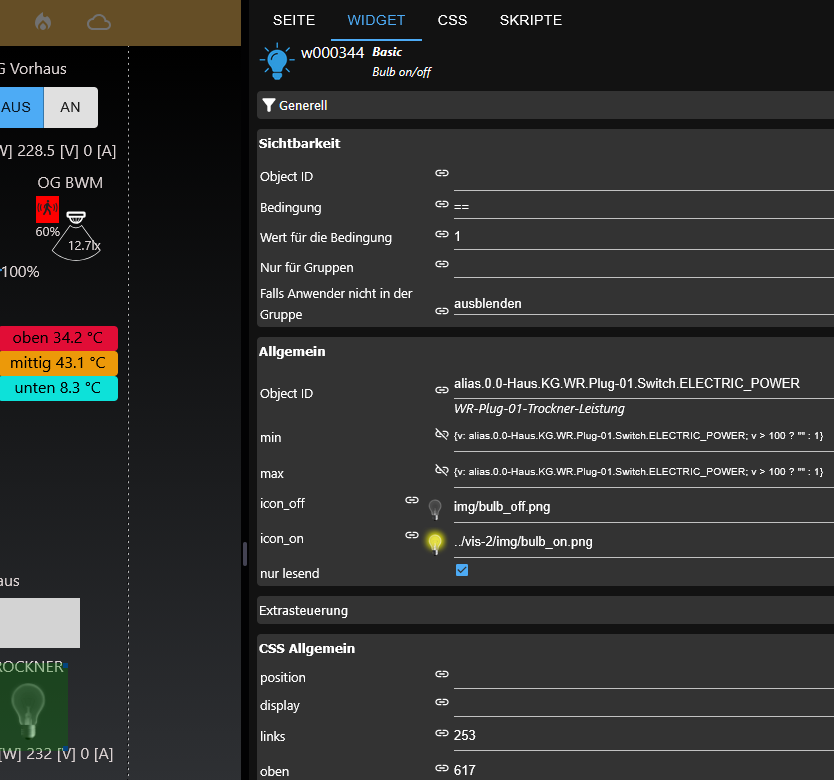Click the Wert für die Bedingung input field
The width and height of the screenshot is (834, 780).
tap(642, 236)
